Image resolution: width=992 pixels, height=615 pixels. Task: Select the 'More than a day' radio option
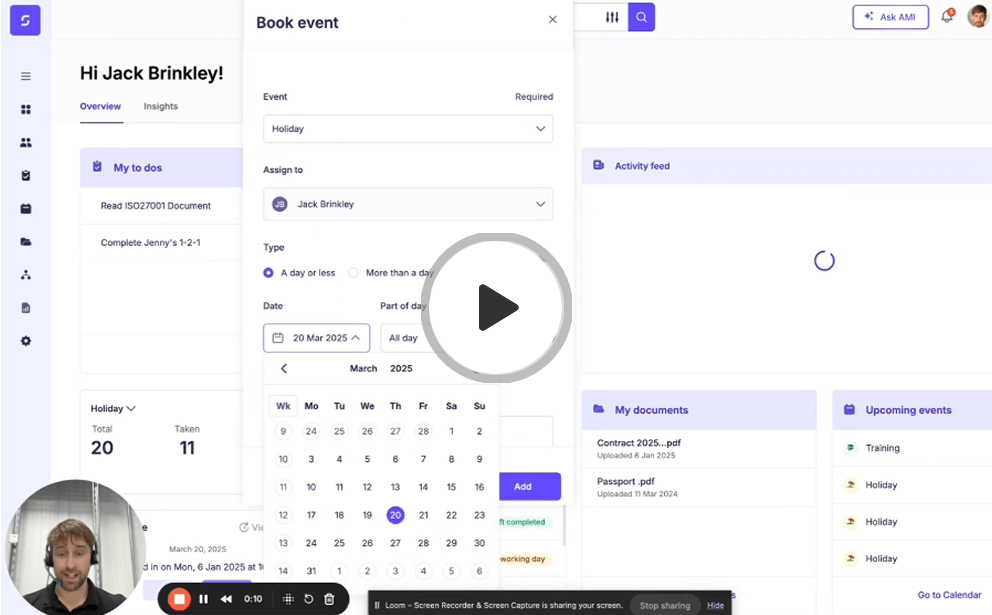(353, 273)
